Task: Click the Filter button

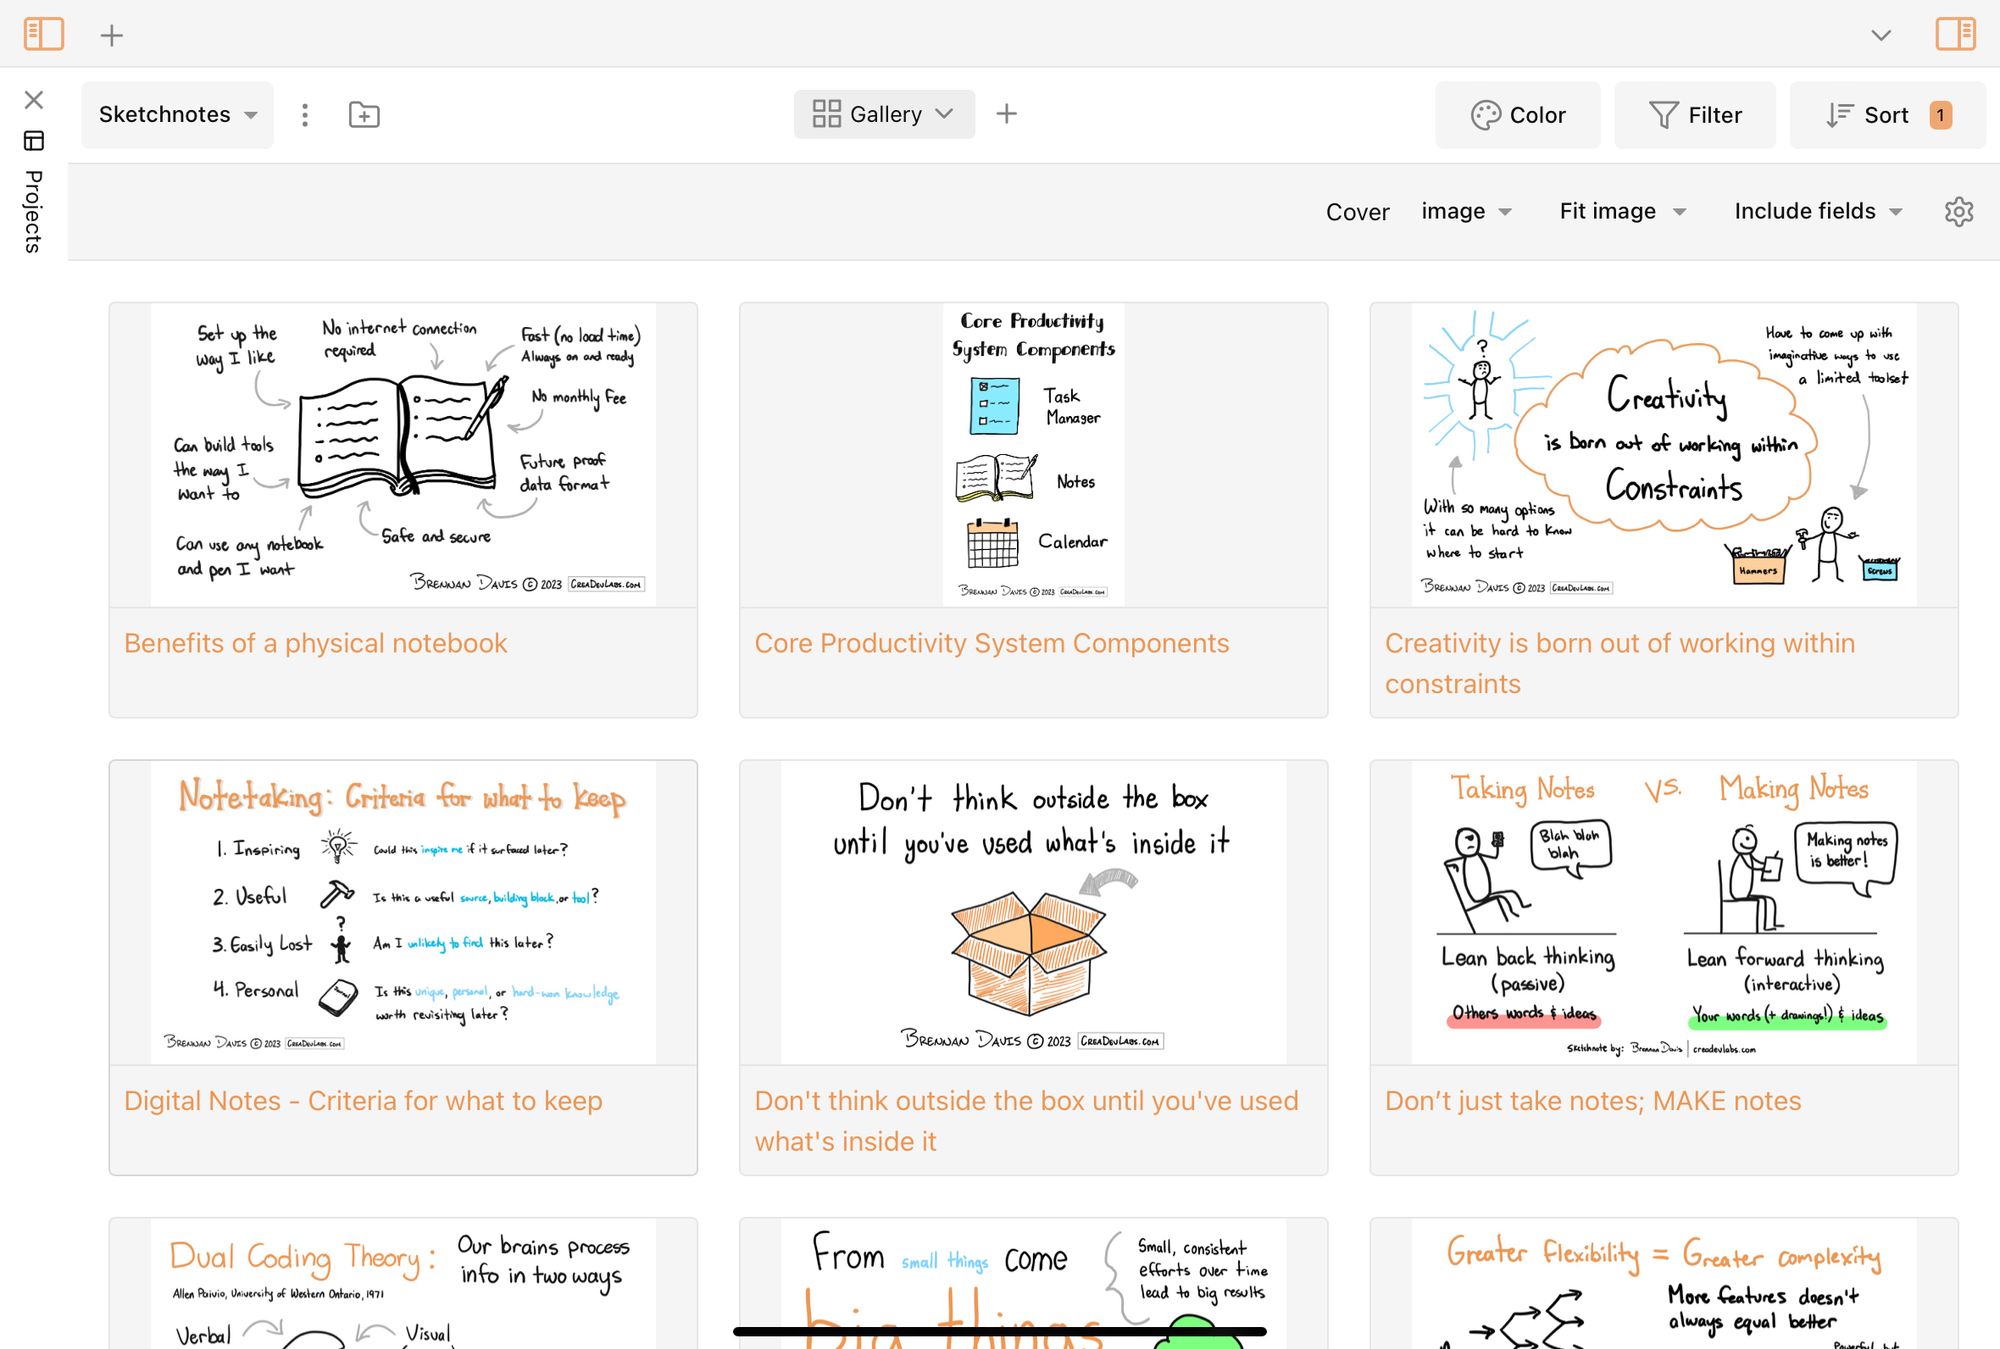Action: pos(1695,115)
